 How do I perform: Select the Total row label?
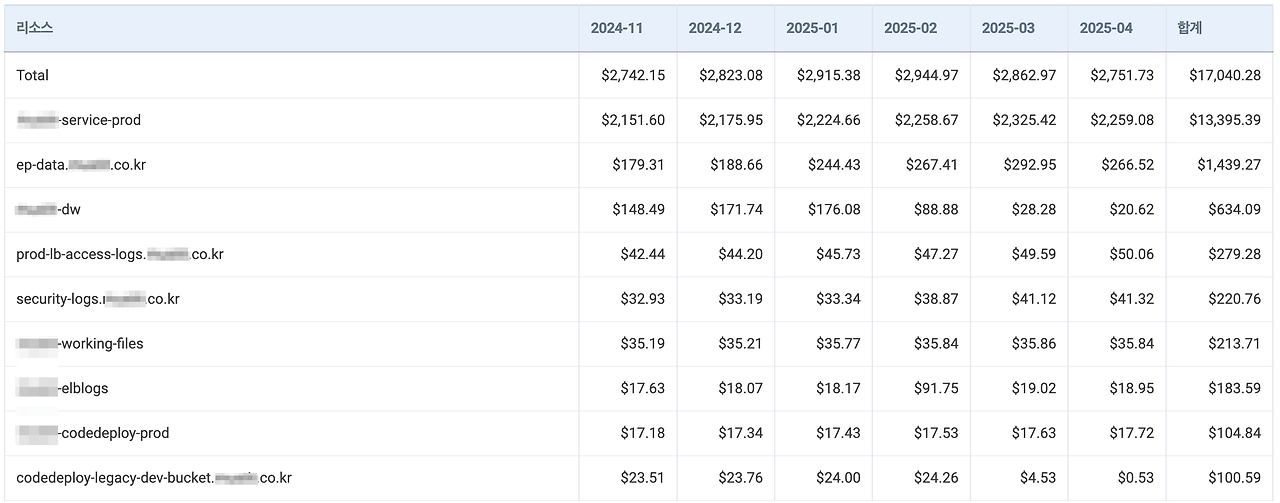[x=32, y=75]
